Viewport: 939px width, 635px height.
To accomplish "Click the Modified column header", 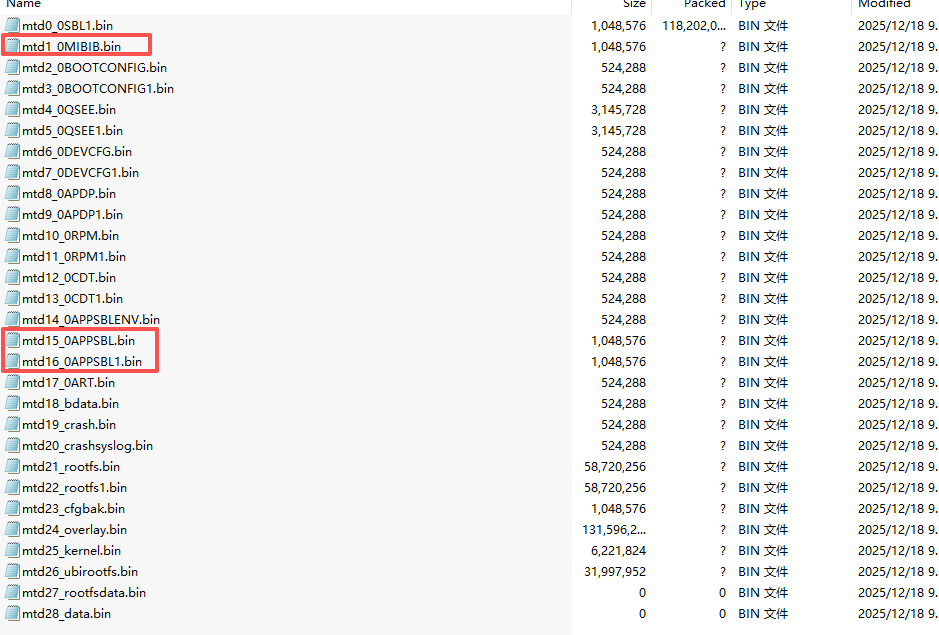I will (883, 5).
